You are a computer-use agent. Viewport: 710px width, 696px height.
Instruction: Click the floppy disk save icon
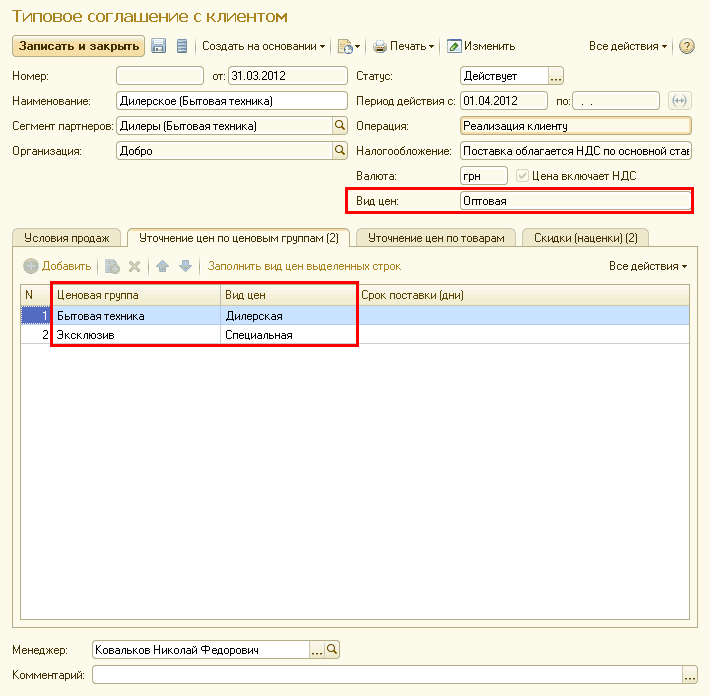pos(159,46)
